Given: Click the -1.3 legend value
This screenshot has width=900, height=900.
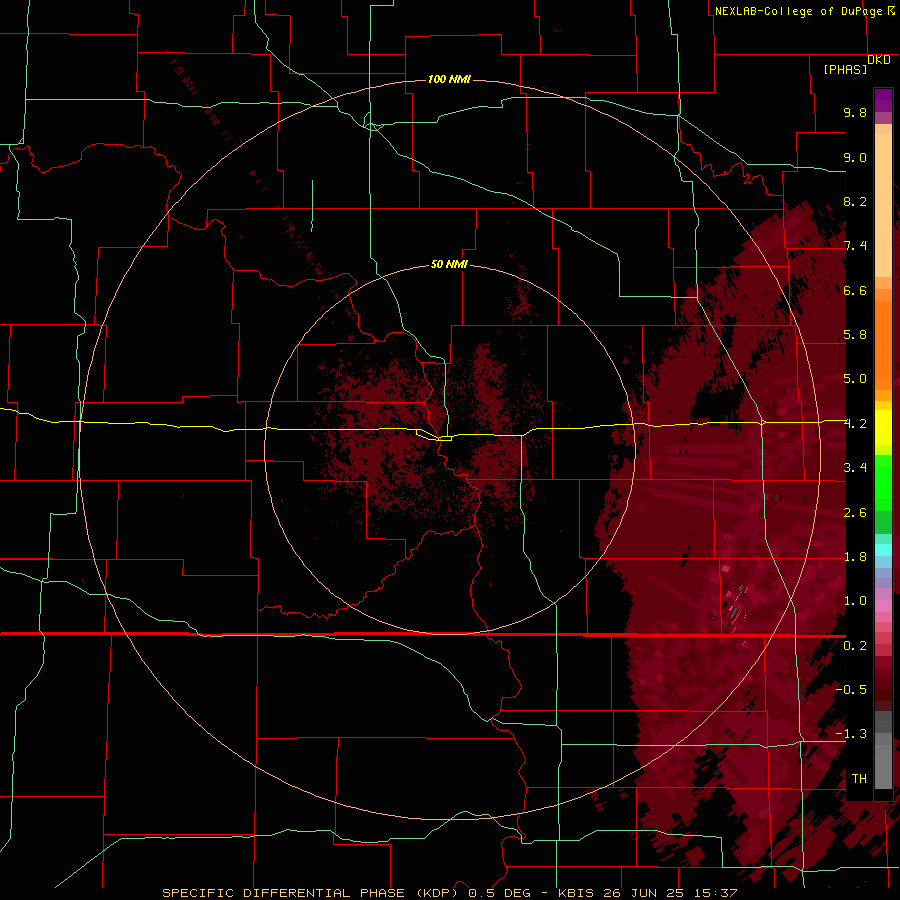Looking at the screenshot, I should click(851, 734).
